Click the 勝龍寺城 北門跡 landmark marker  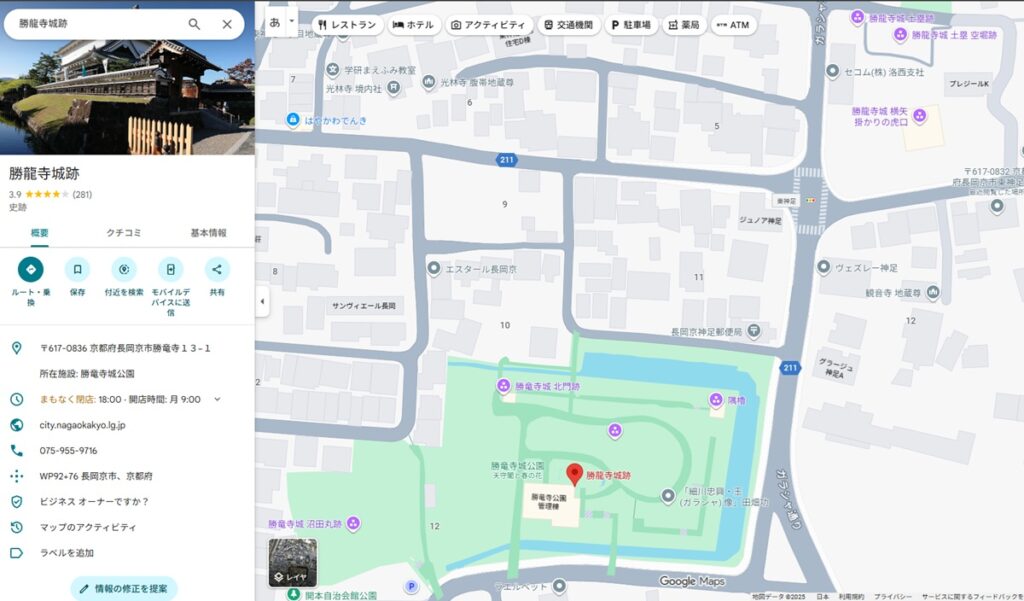(505, 386)
